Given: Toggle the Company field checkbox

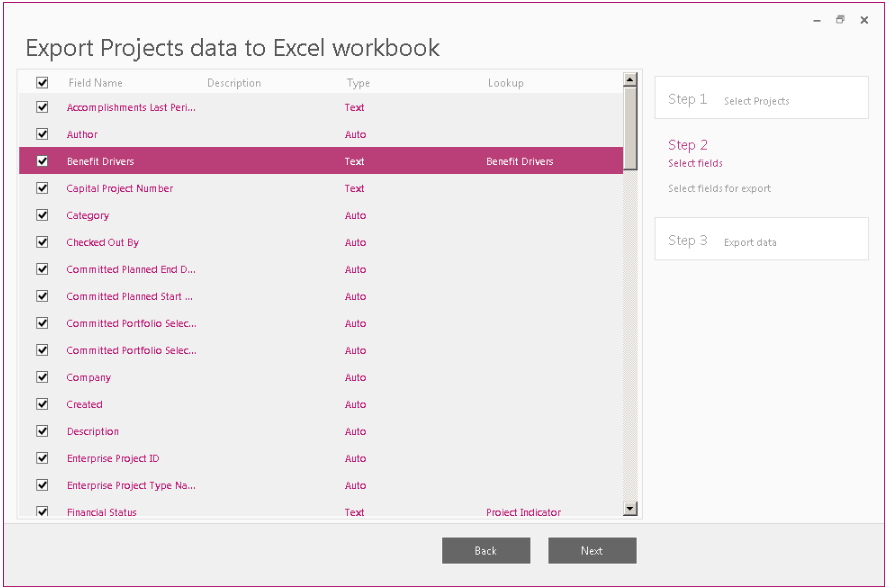Looking at the screenshot, I should click(42, 377).
